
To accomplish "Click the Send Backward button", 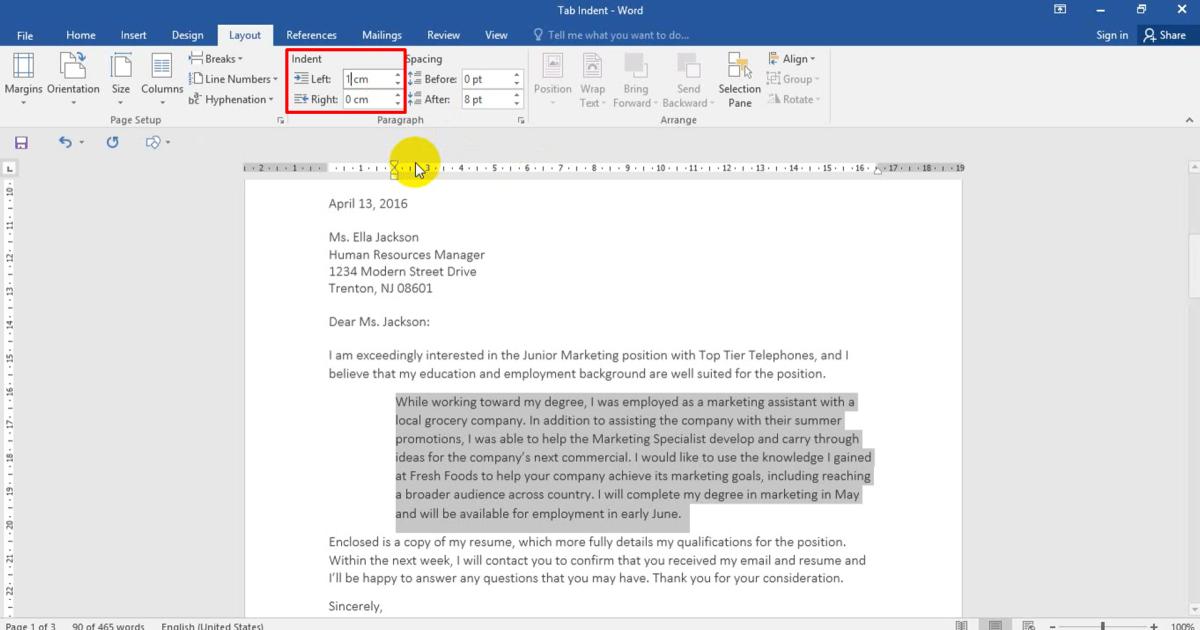I will tap(688, 80).
